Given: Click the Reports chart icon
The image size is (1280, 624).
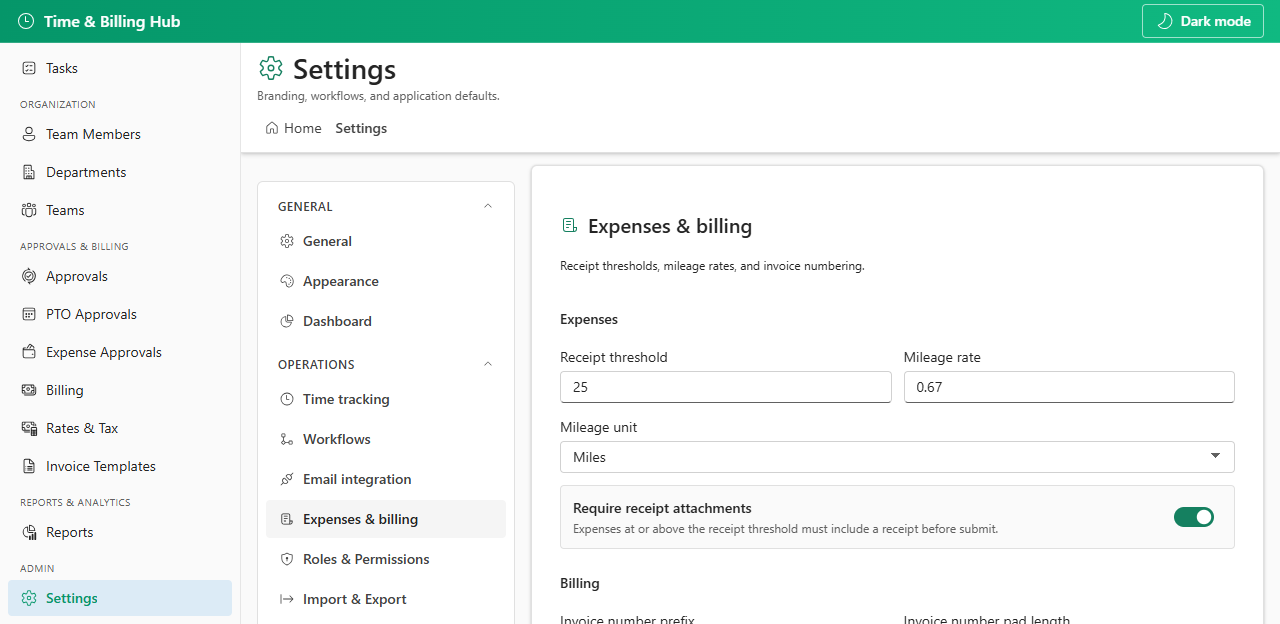Looking at the screenshot, I should tap(29, 532).
